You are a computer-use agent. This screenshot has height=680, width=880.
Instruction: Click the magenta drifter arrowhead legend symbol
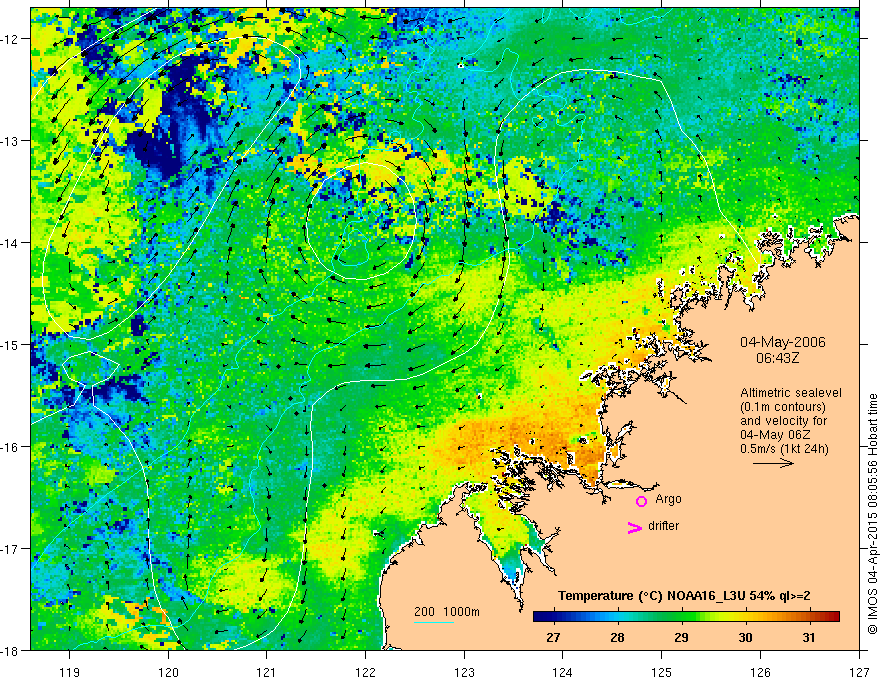tap(634, 527)
